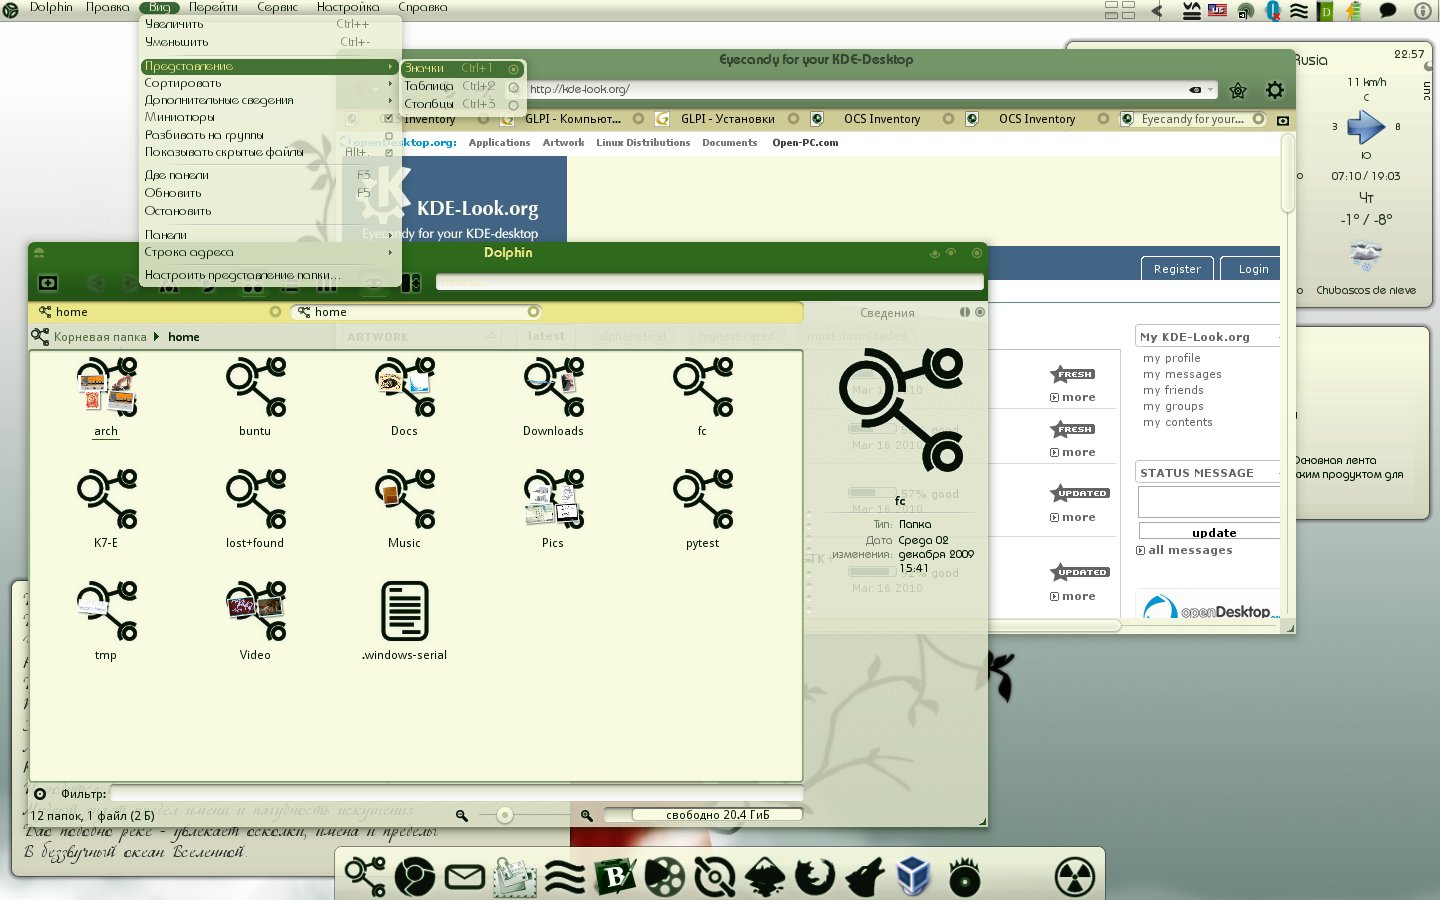
Task: Click the browser settings gear icon
Action: coord(1275,90)
